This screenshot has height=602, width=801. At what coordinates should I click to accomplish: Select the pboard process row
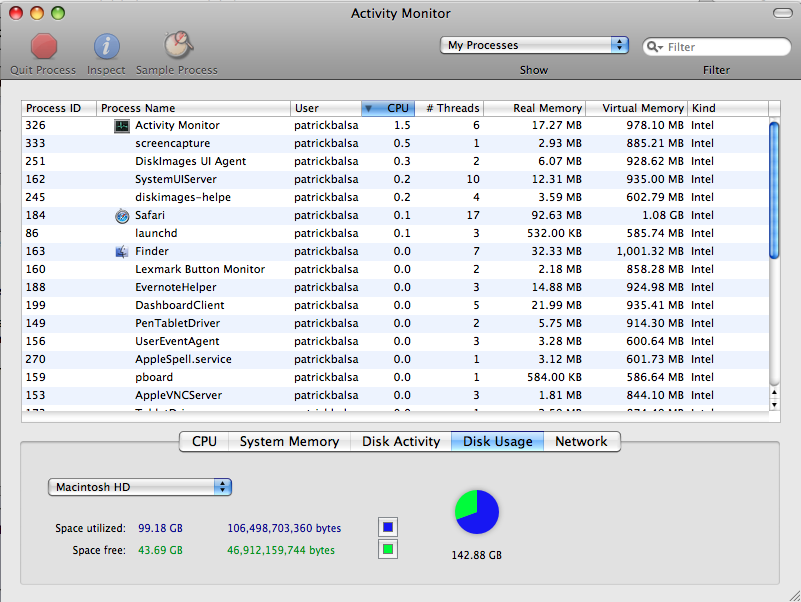pyautogui.click(x=395, y=377)
